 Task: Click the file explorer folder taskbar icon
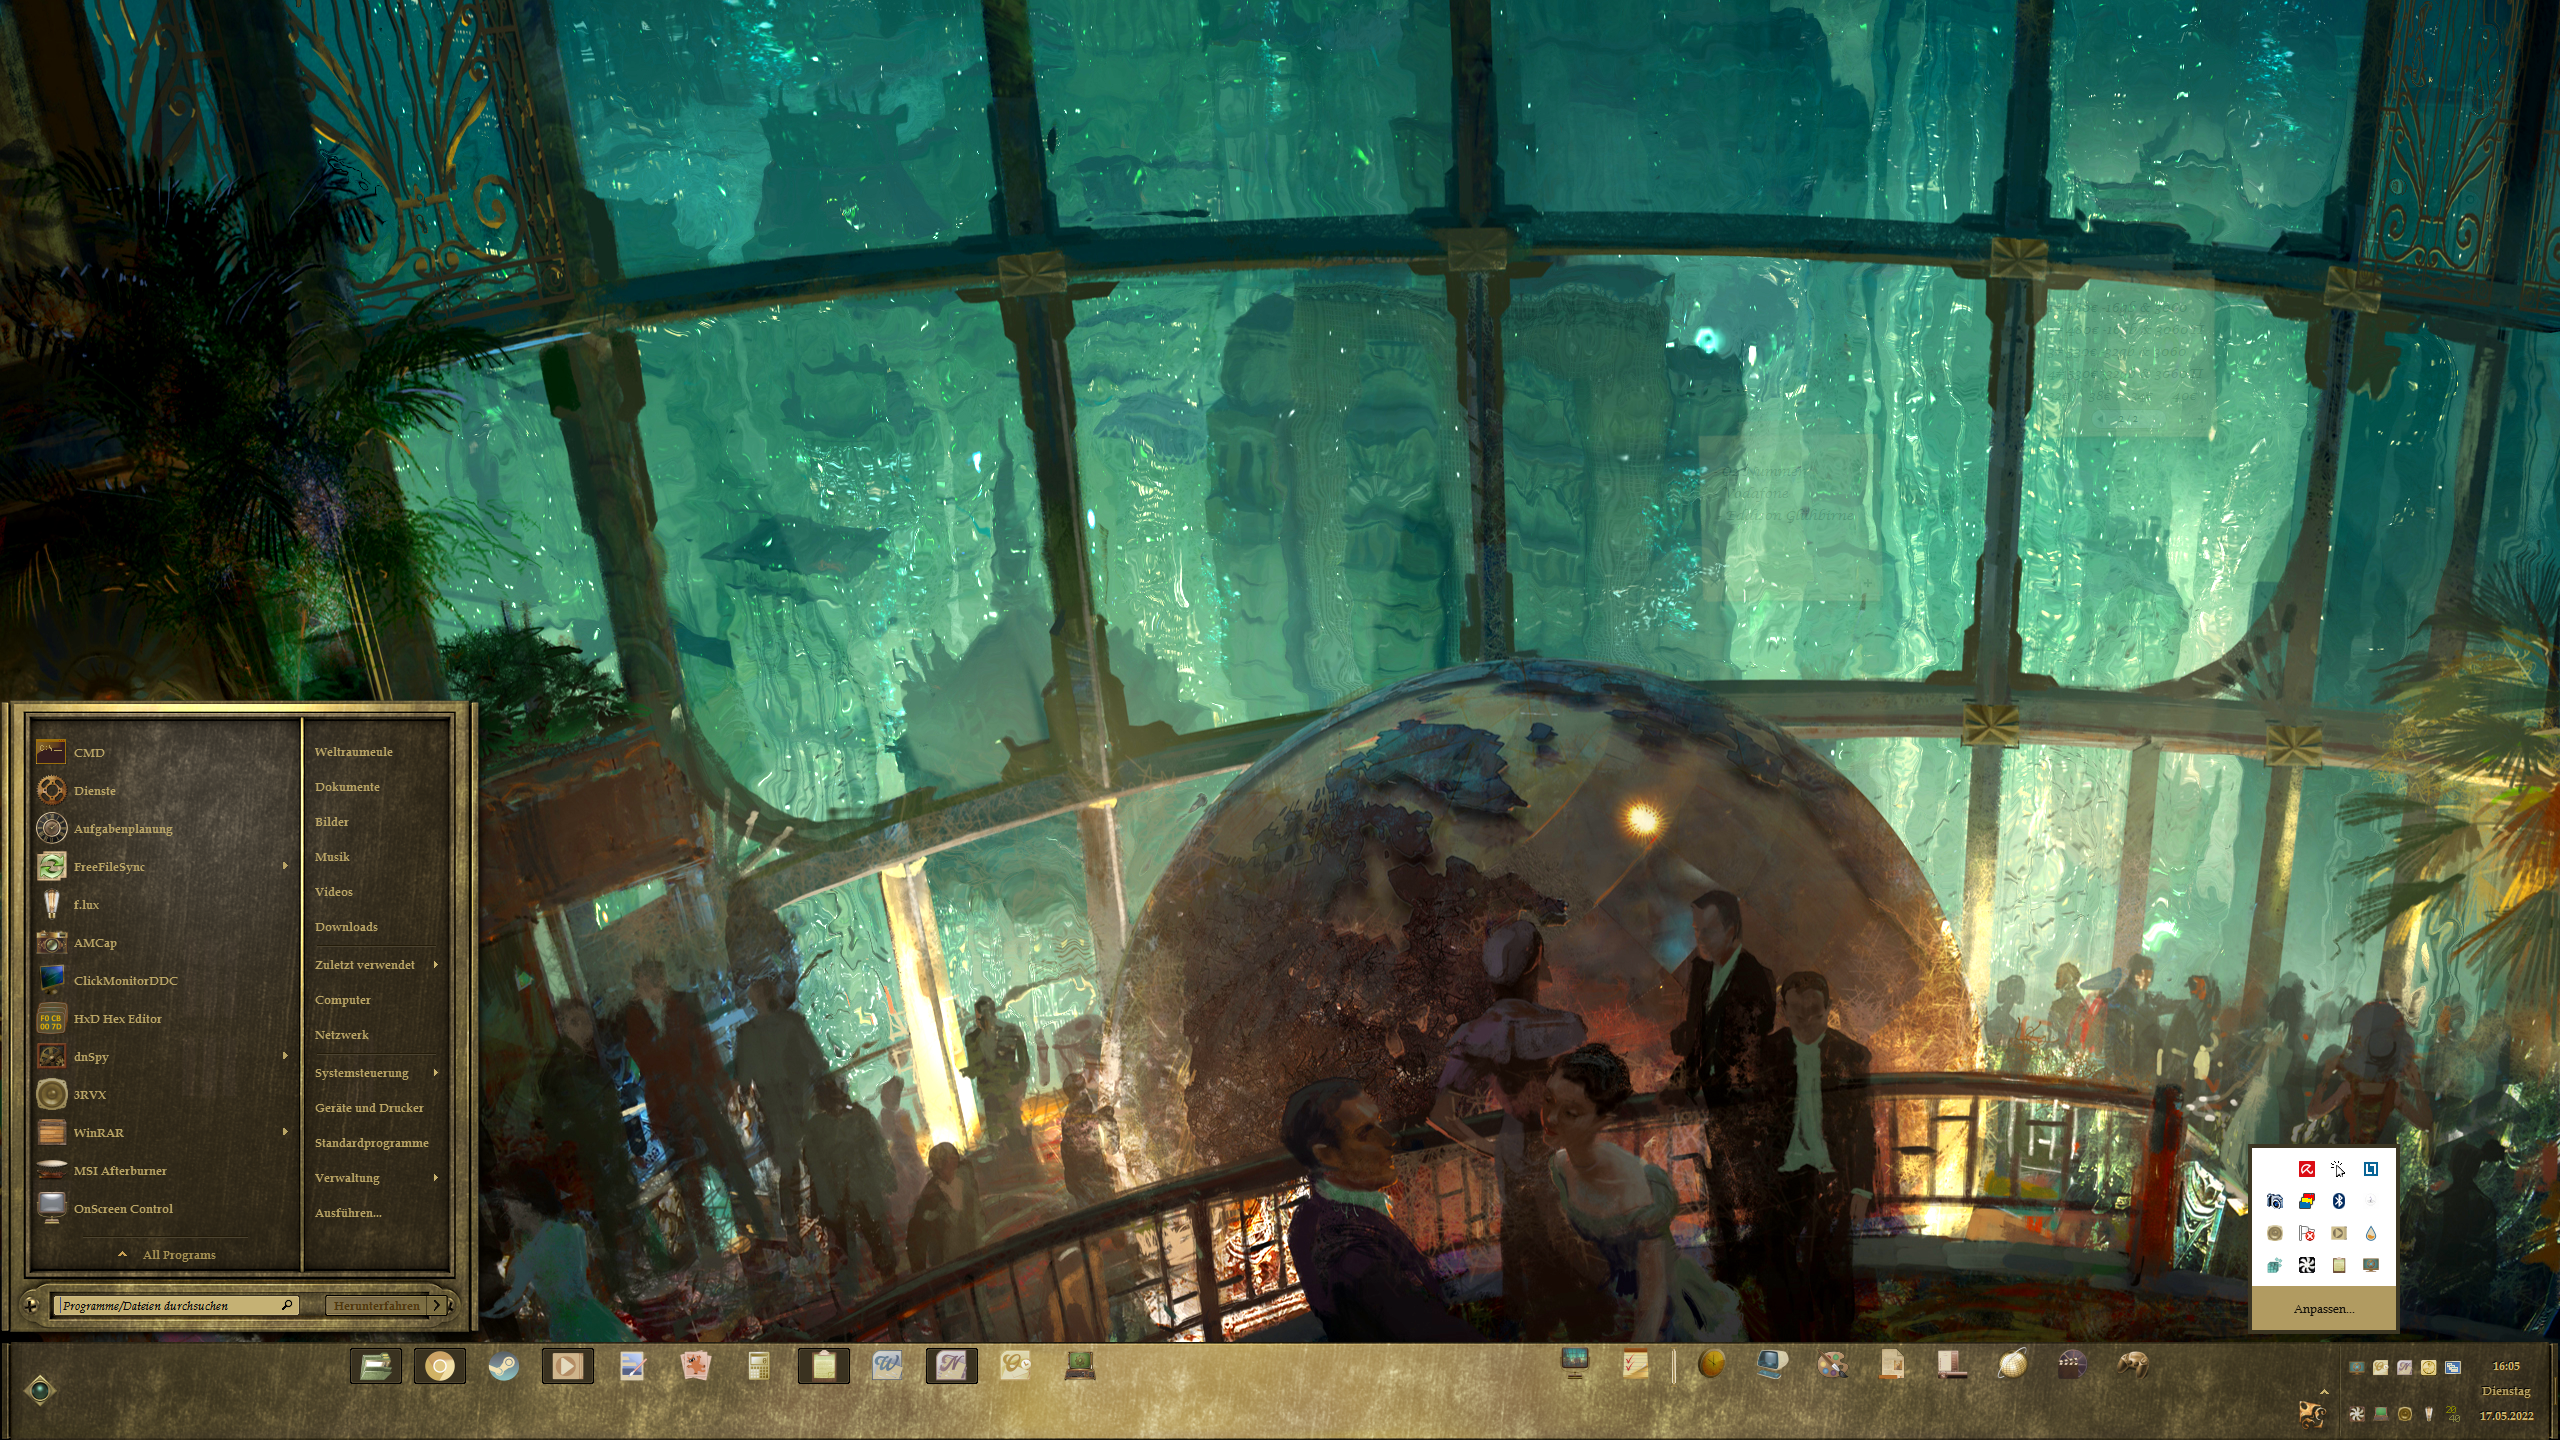pos(376,1366)
